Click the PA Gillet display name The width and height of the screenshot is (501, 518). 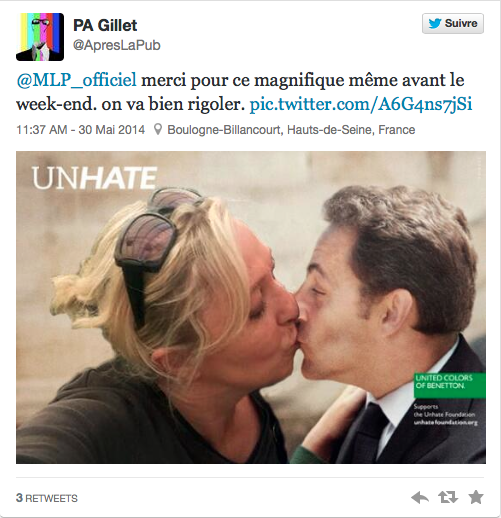coord(105,25)
